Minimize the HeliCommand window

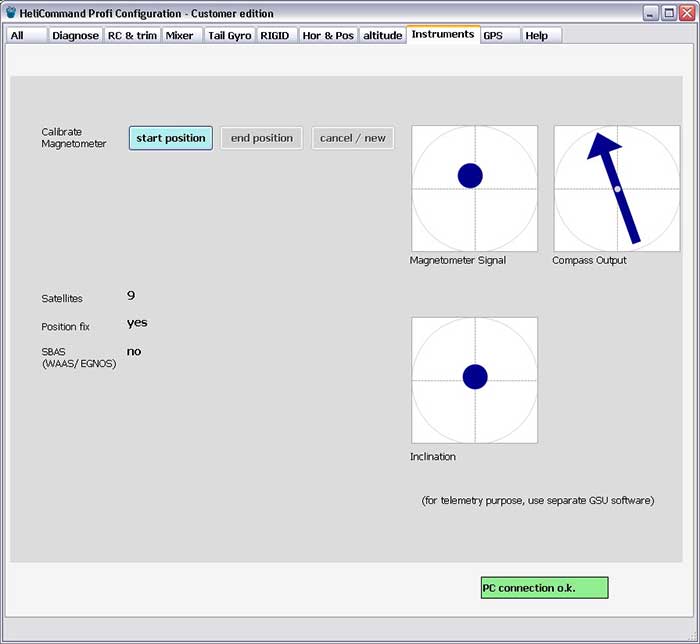[x=650, y=13]
